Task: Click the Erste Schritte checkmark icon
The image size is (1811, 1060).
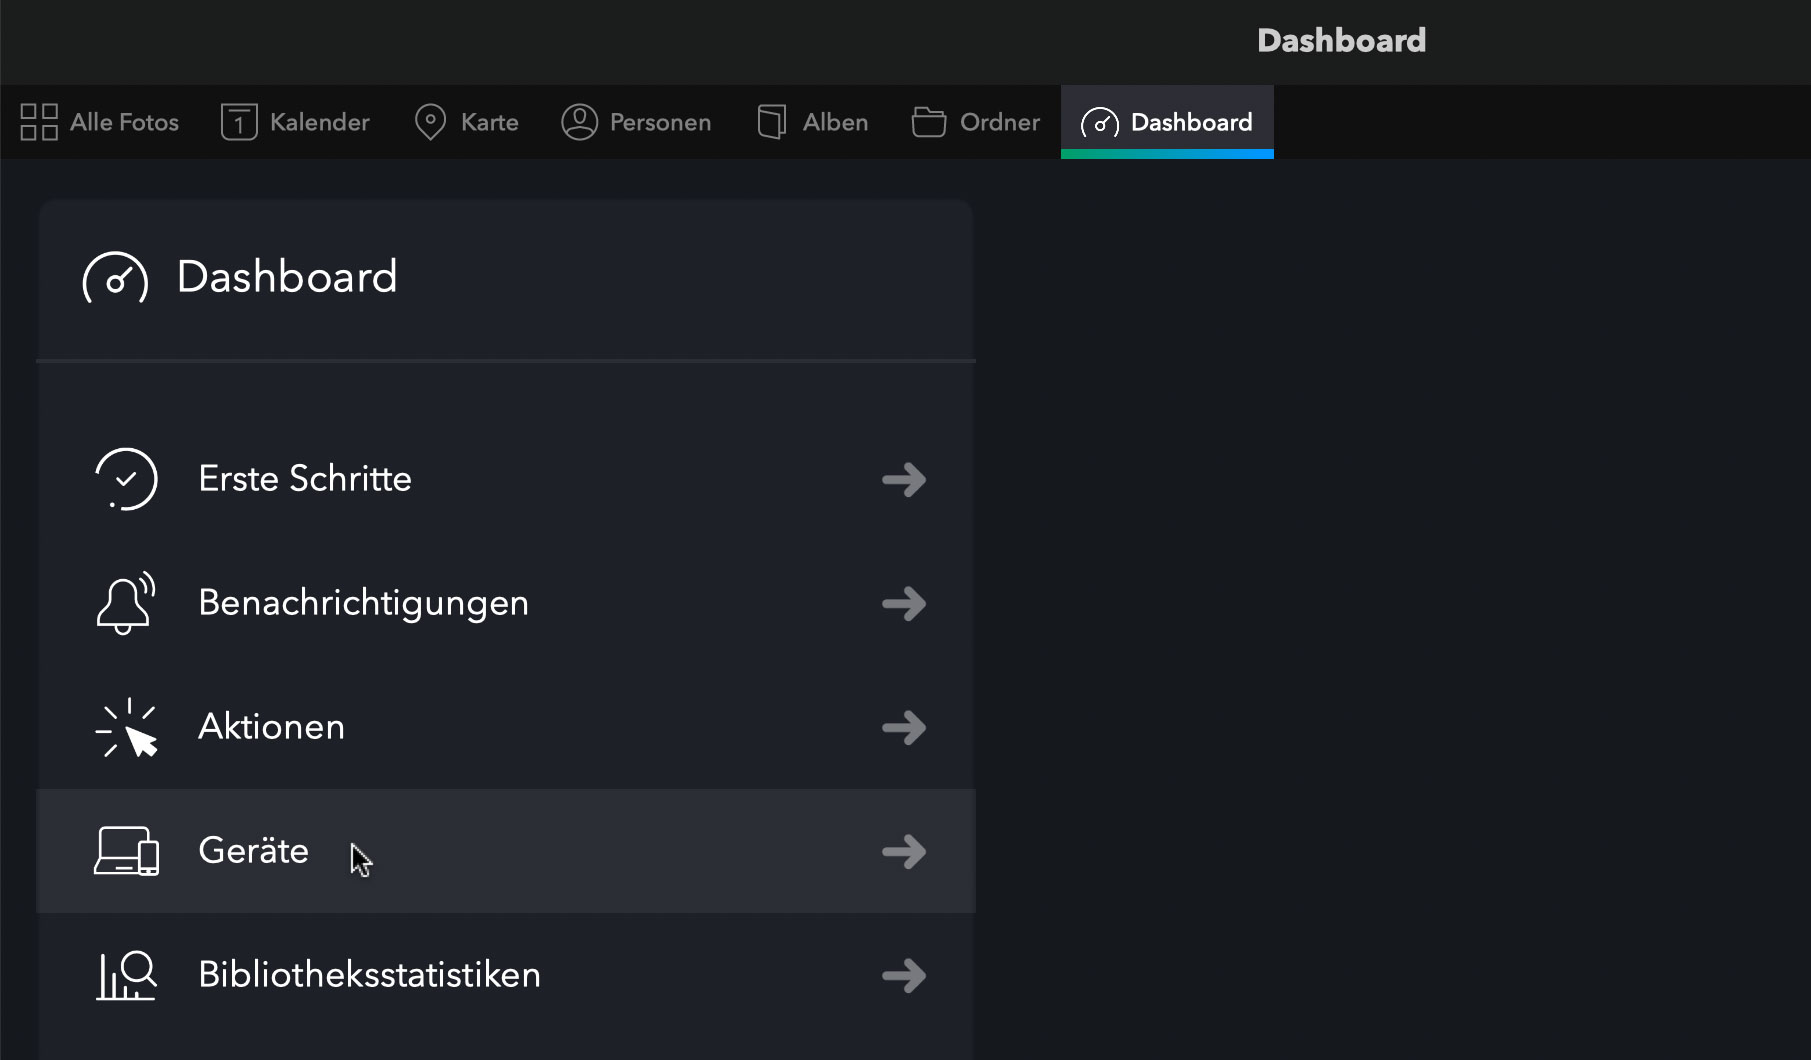Action: tap(126, 479)
